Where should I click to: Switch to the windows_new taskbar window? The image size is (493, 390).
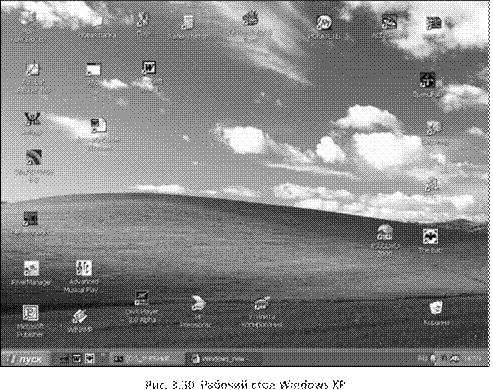[223, 359]
